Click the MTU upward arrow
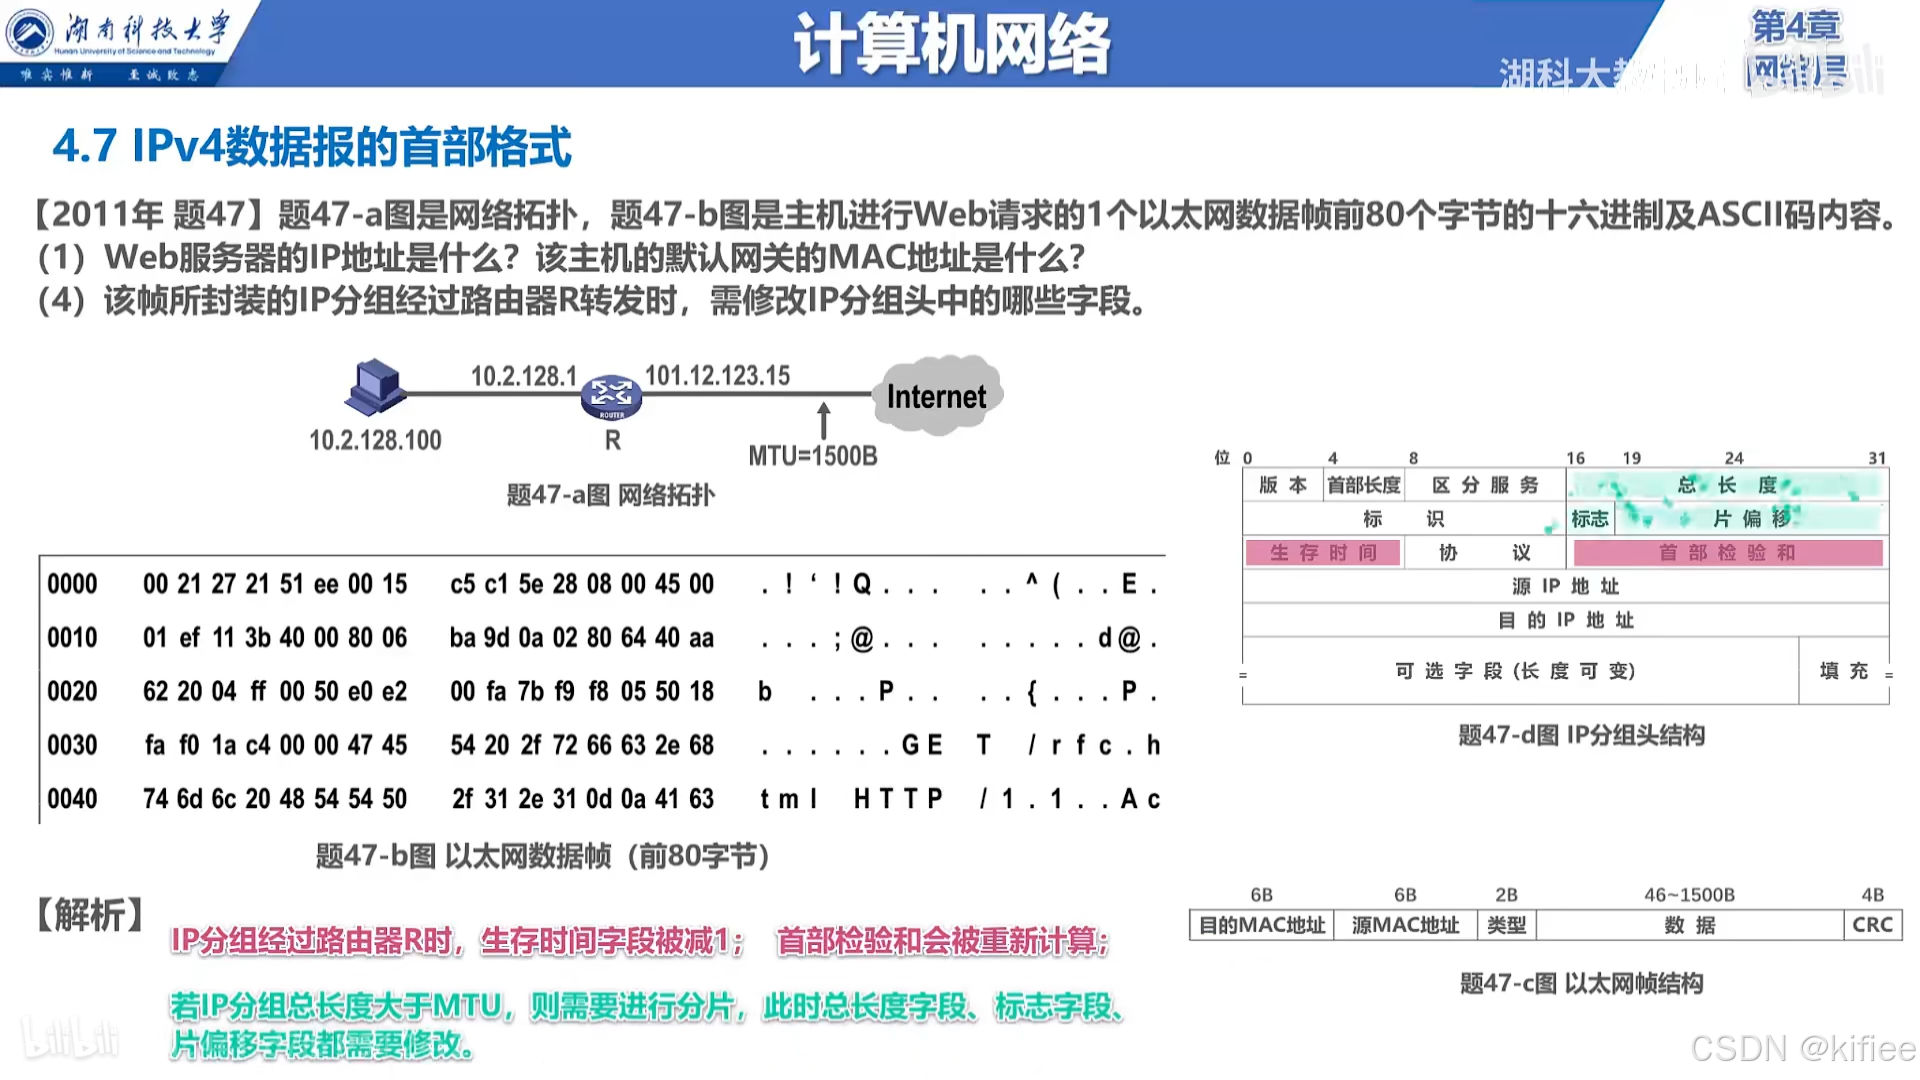The image size is (1920, 1080). pyautogui.click(x=824, y=421)
